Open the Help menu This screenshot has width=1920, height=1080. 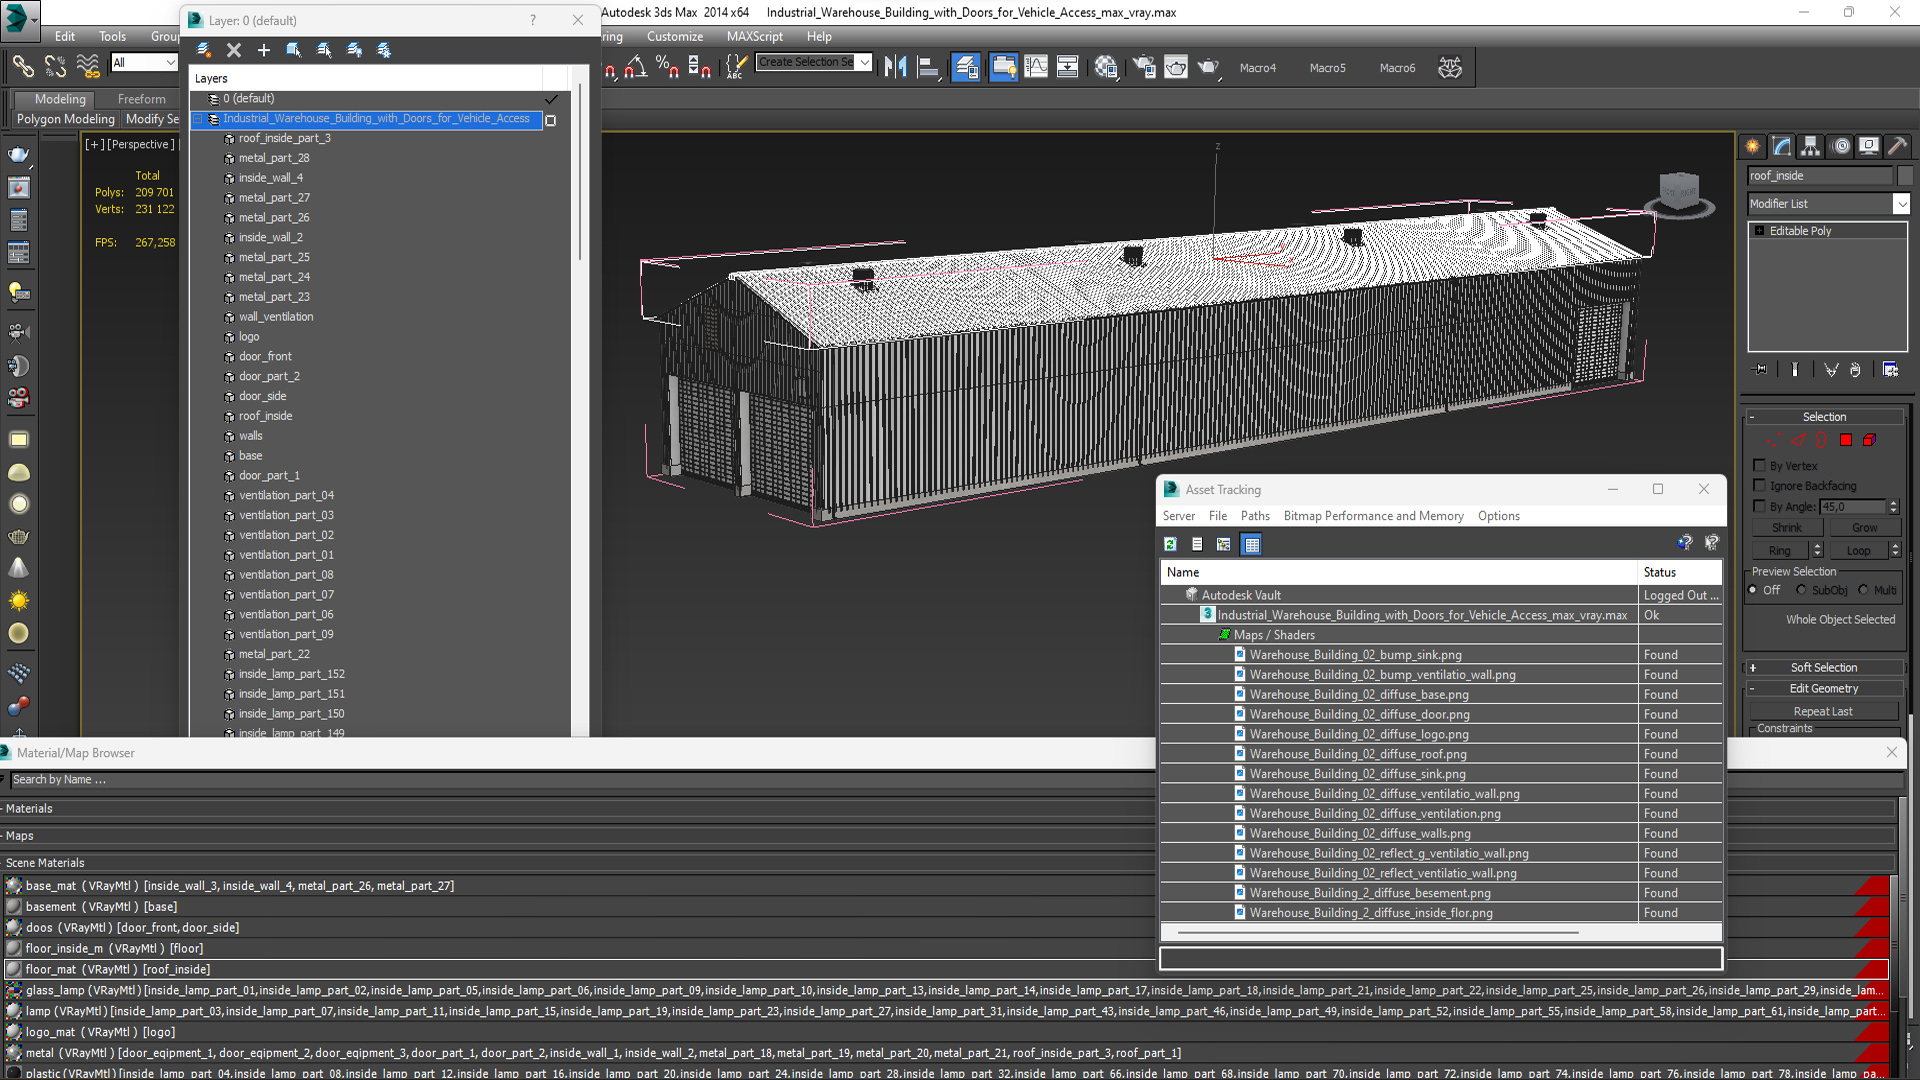tap(819, 36)
